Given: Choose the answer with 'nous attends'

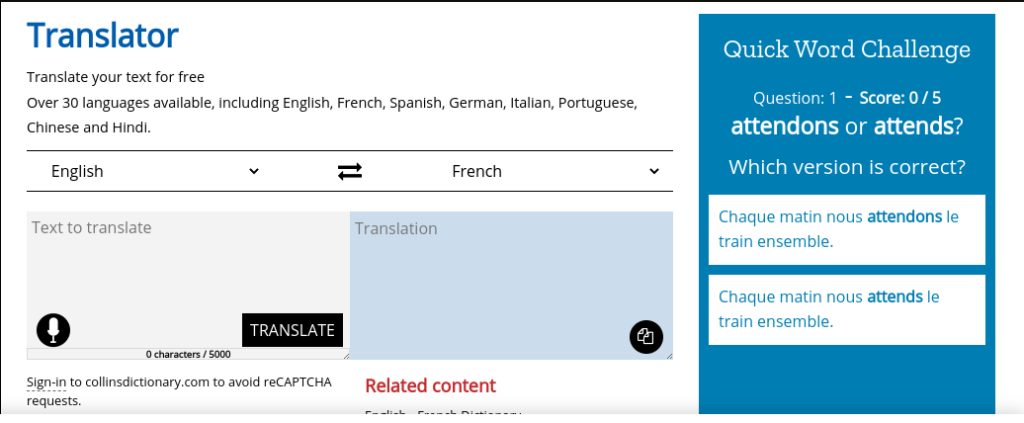Looking at the screenshot, I should point(846,310).
